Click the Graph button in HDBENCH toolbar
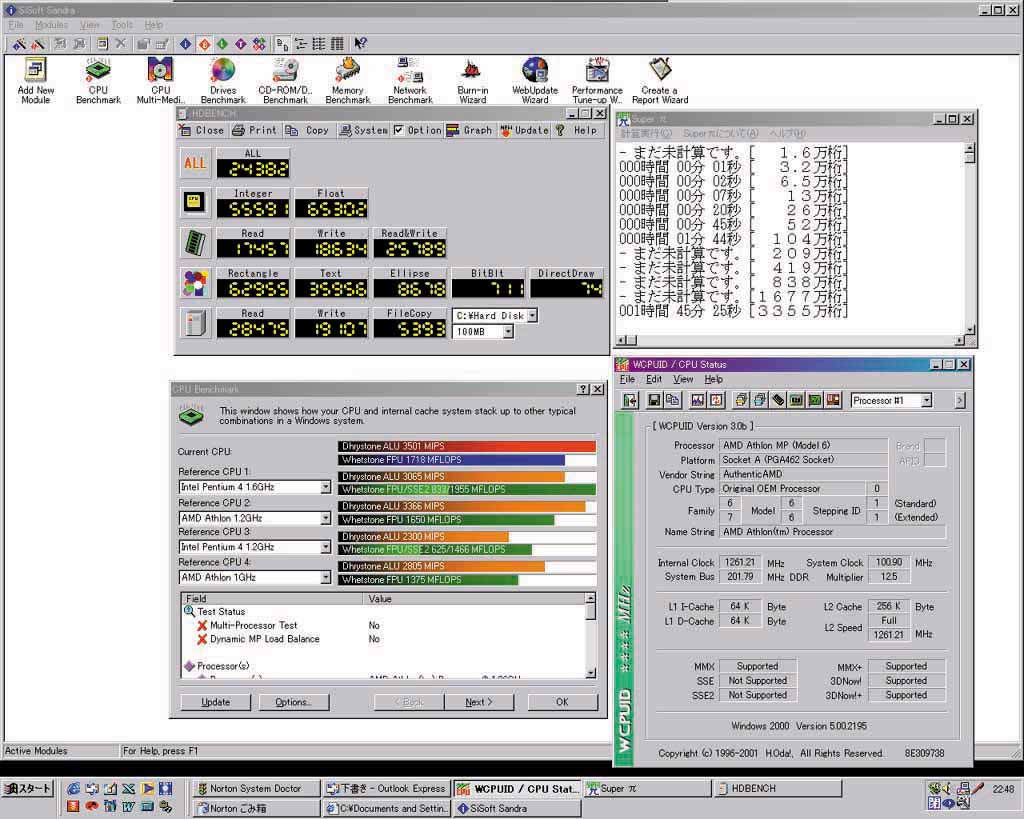The image size is (1024, 819). [470, 130]
